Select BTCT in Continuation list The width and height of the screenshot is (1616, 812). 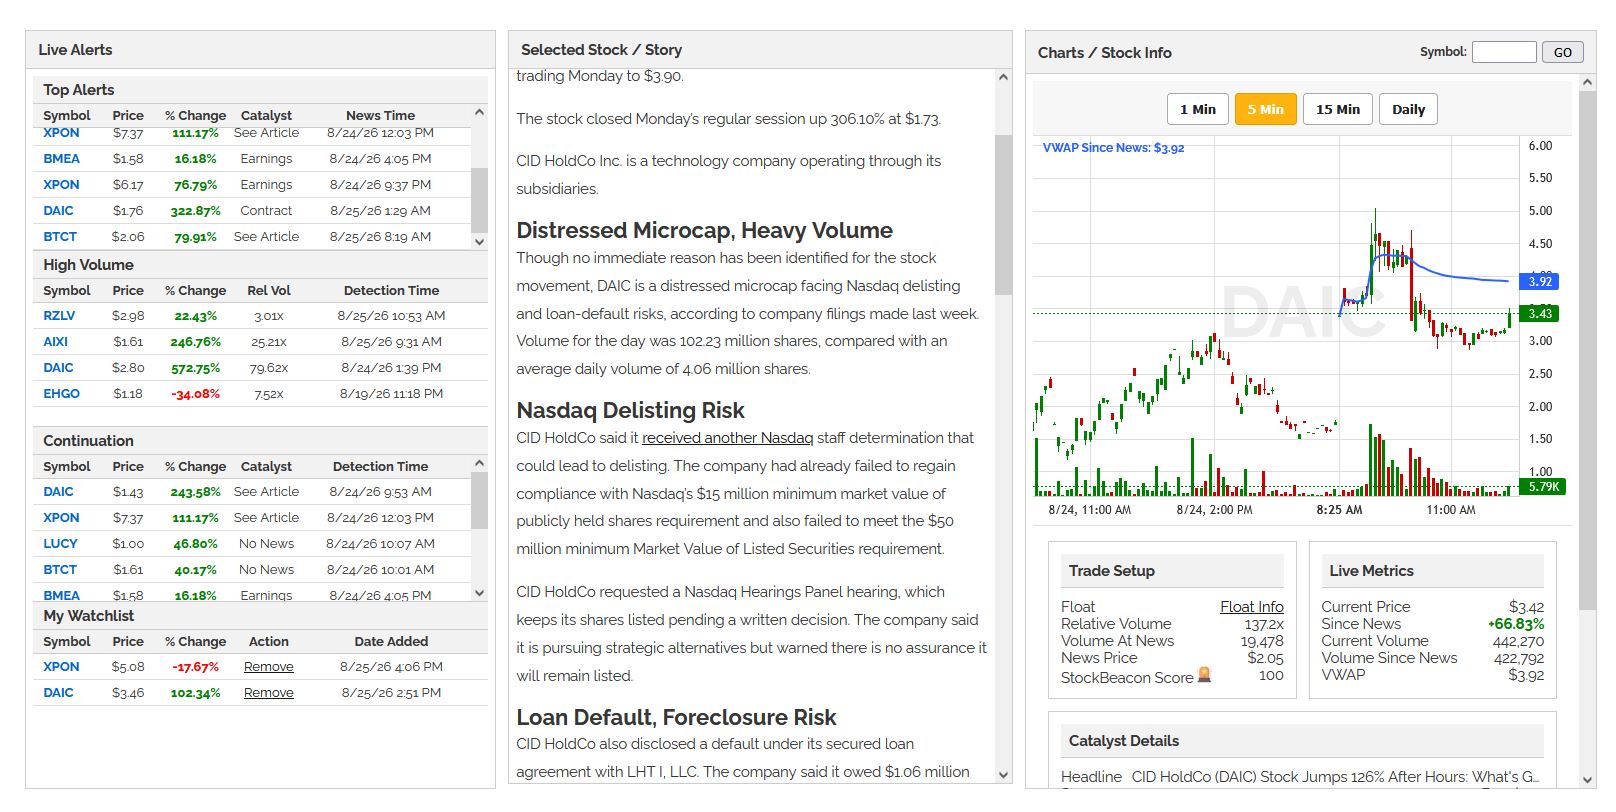60,569
